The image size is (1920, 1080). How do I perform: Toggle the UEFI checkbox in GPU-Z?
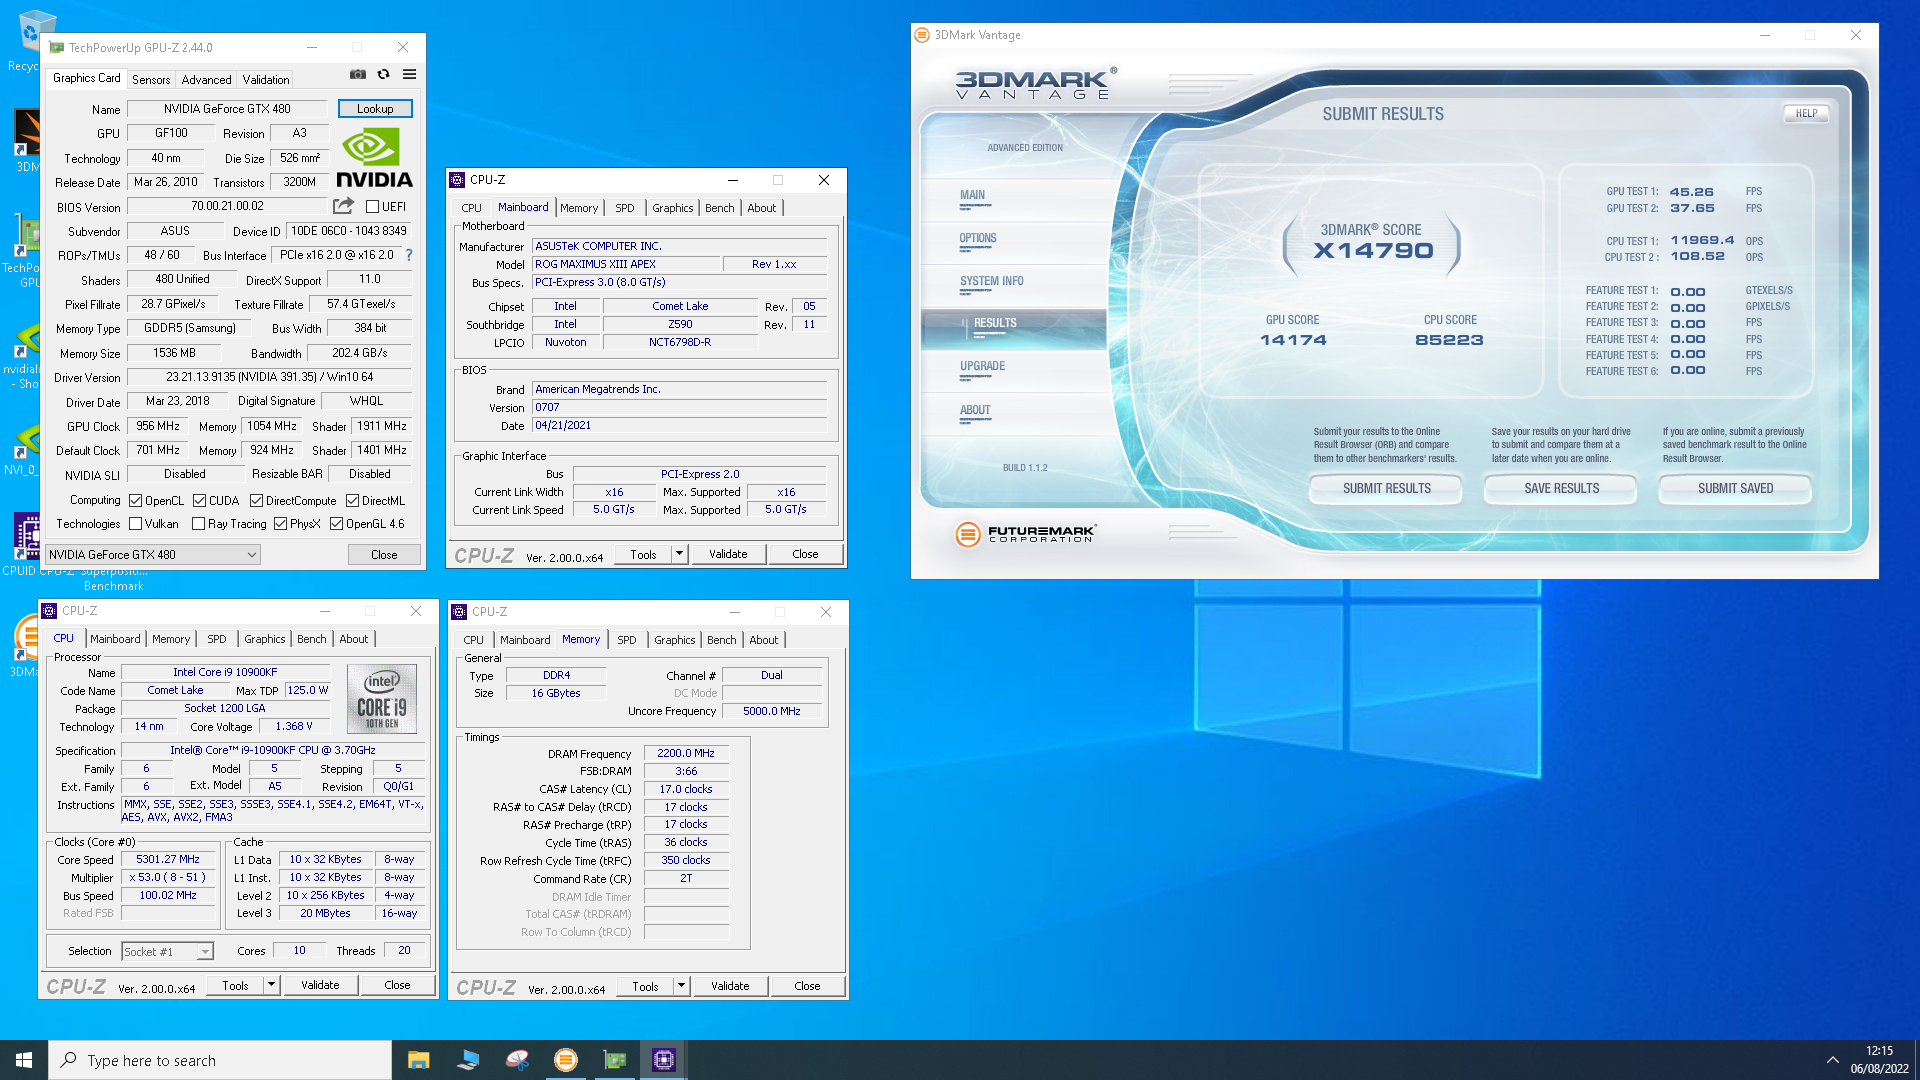click(372, 207)
